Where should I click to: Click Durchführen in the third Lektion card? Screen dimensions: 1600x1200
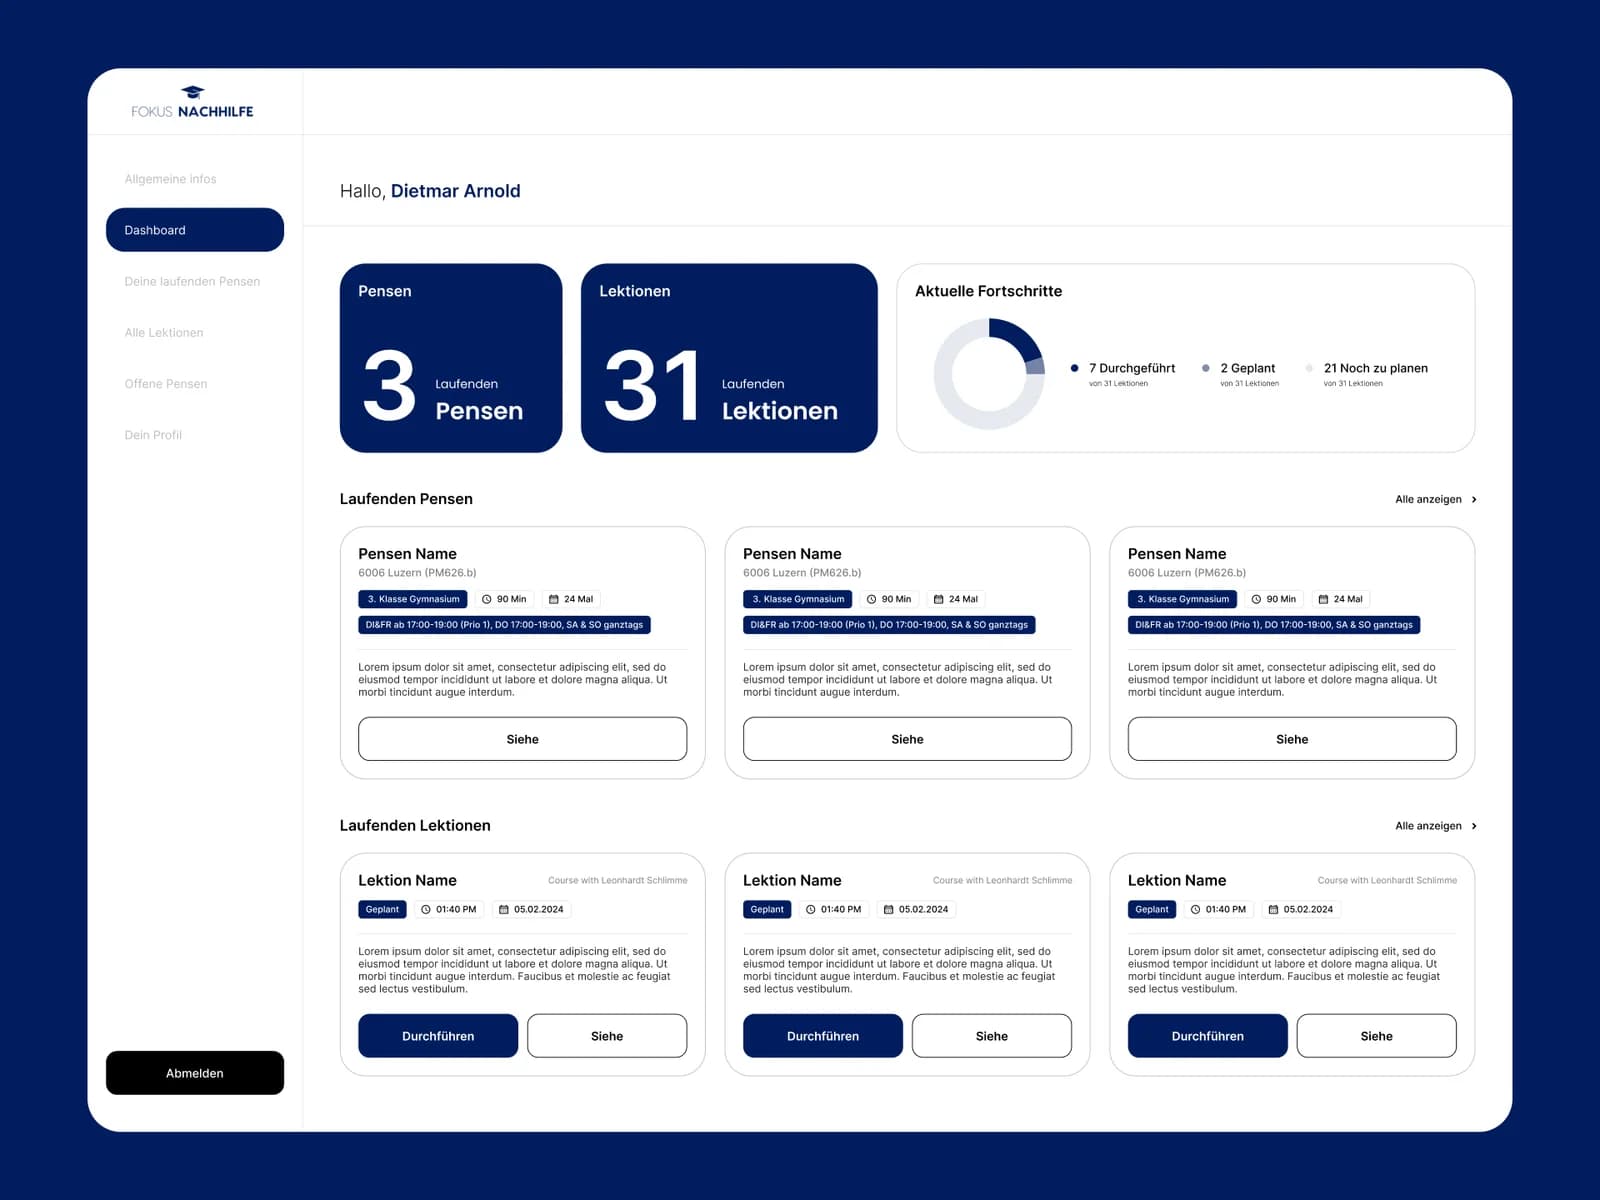[x=1208, y=1036]
